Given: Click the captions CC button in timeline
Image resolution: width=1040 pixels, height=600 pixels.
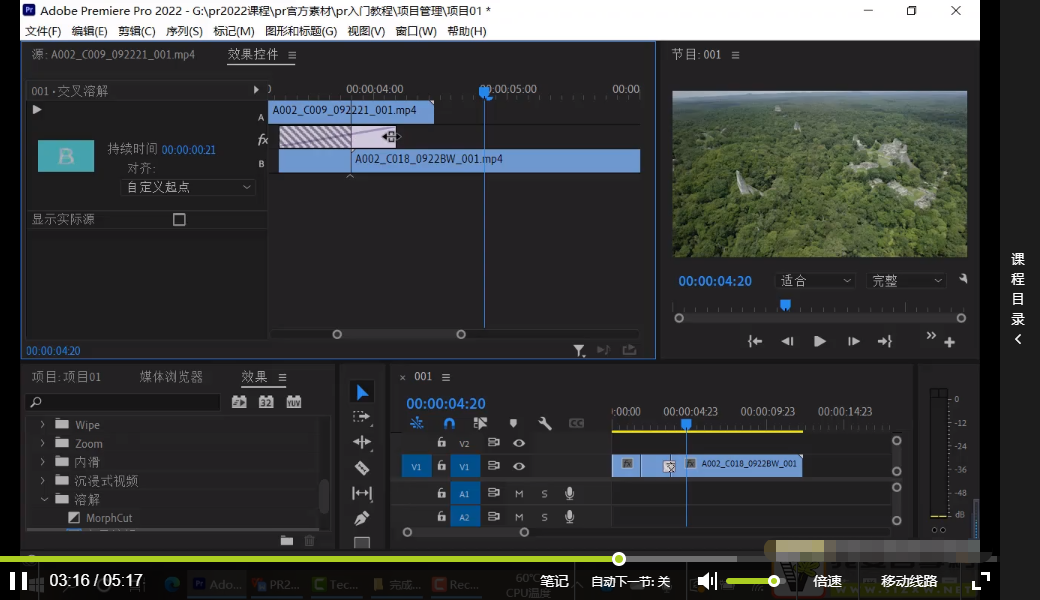Looking at the screenshot, I should pos(576,423).
